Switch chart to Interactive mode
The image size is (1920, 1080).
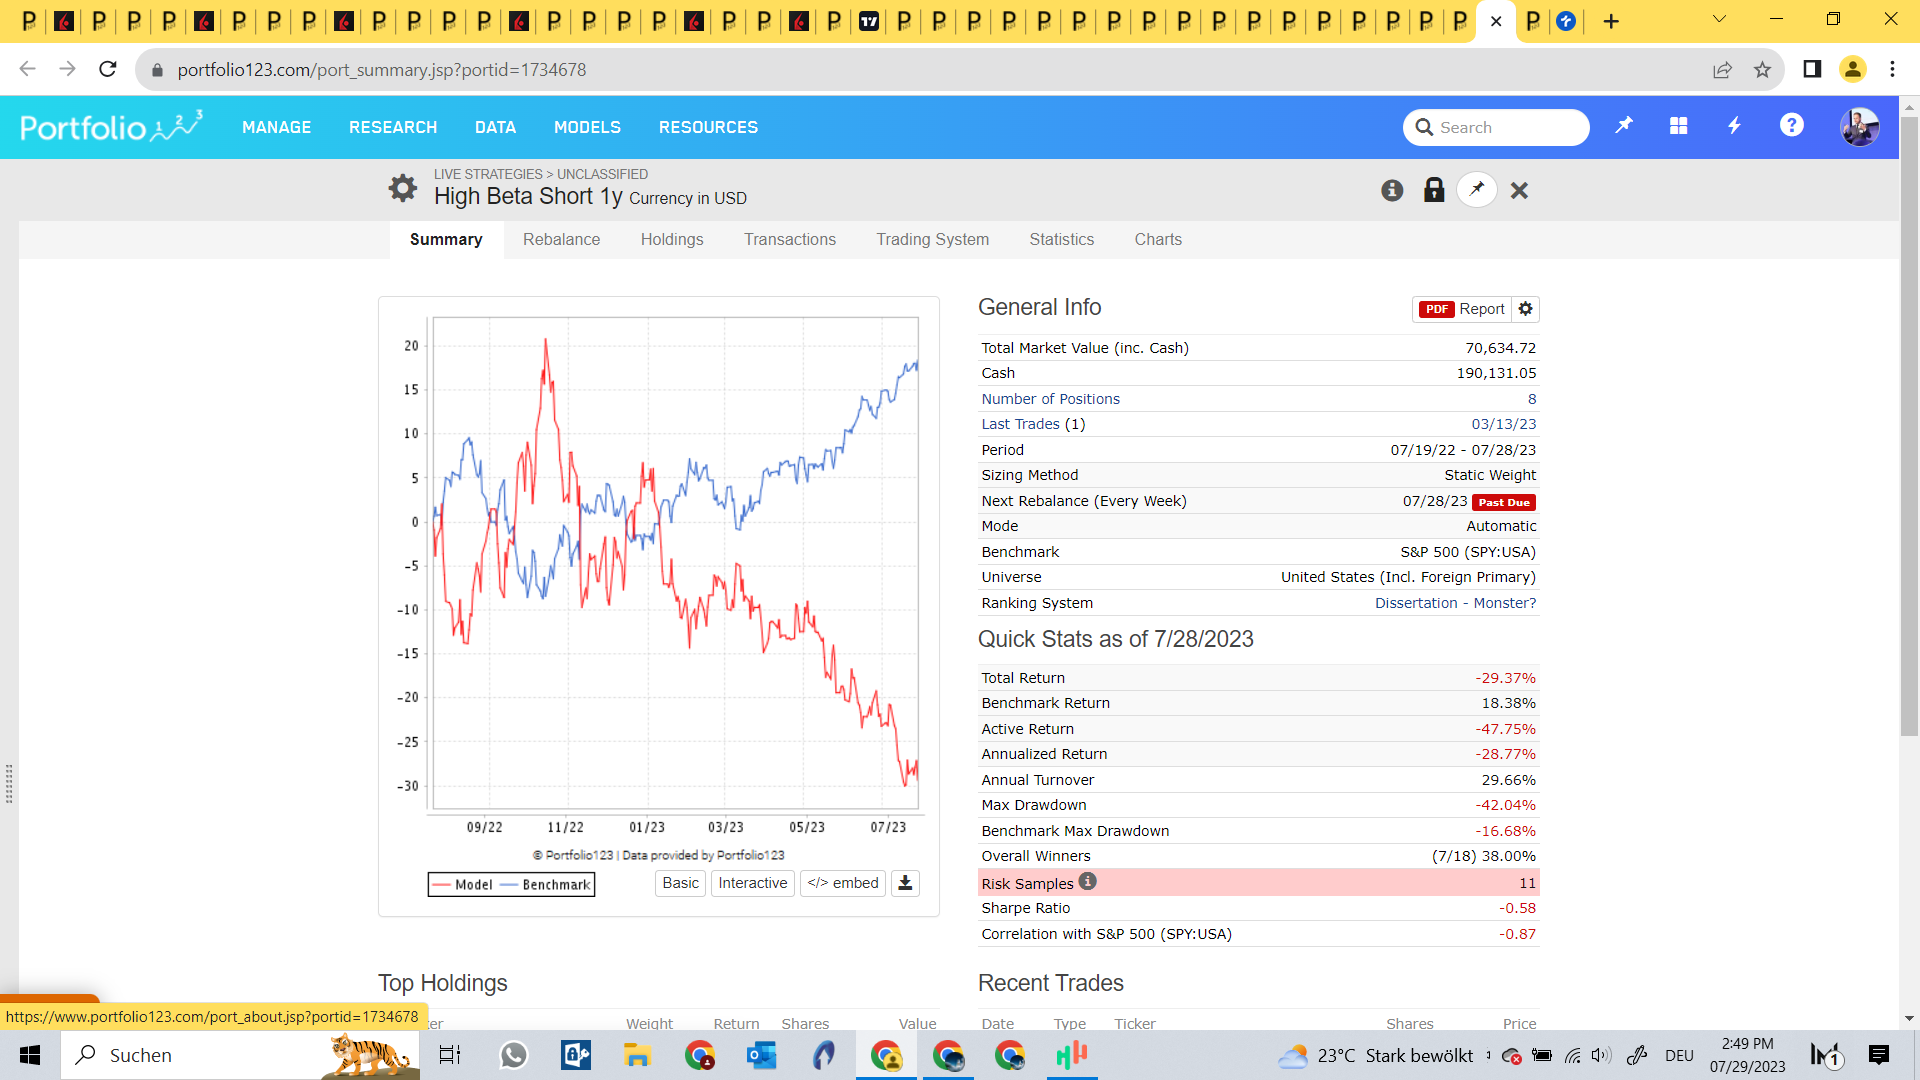pyautogui.click(x=752, y=883)
